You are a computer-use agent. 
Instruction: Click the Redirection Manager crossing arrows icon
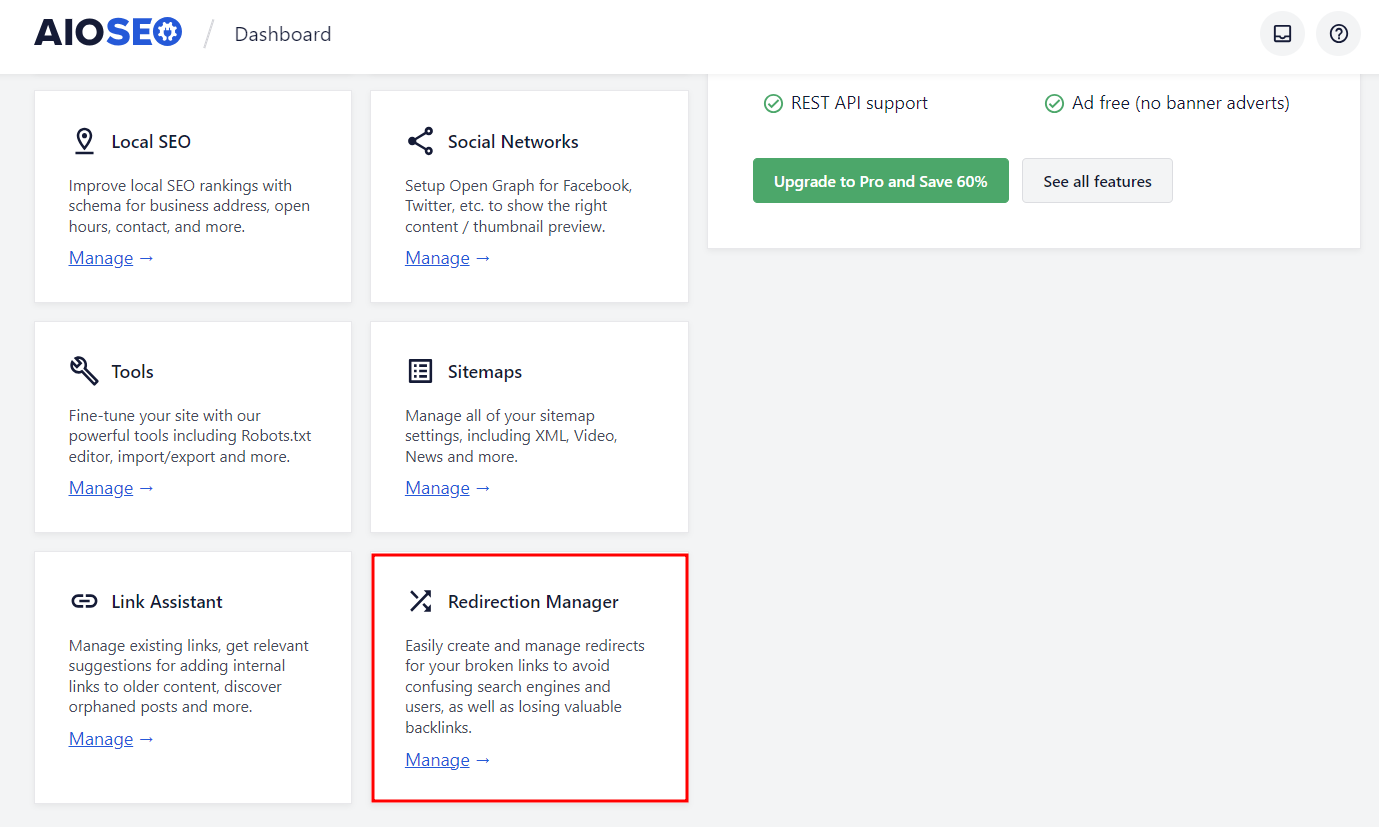(x=420, y=600)
